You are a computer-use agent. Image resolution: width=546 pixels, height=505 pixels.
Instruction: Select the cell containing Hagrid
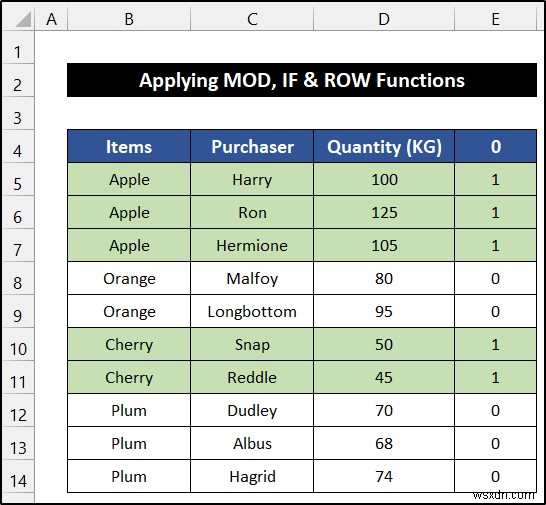click(252, 477)
